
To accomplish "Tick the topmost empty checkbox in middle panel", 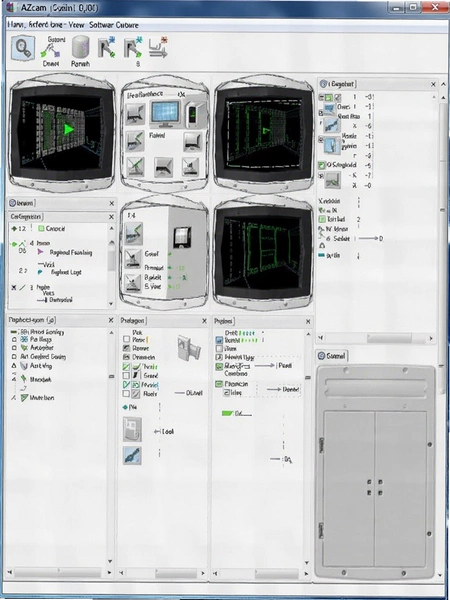I will coord(126,339).
